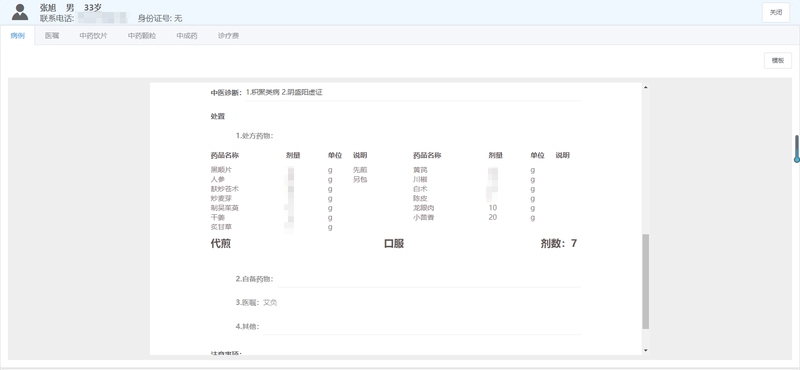The height and width of the screenshot is (370, 800).
Task: Click the drug name 陈皮
Action: click(x=420, y=199)
